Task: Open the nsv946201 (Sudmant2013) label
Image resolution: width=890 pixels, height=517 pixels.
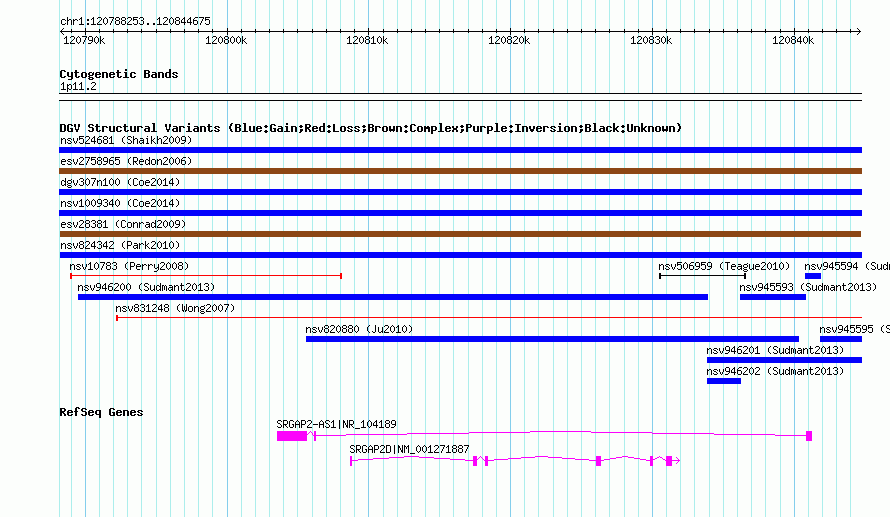Action: coord(775,350)
